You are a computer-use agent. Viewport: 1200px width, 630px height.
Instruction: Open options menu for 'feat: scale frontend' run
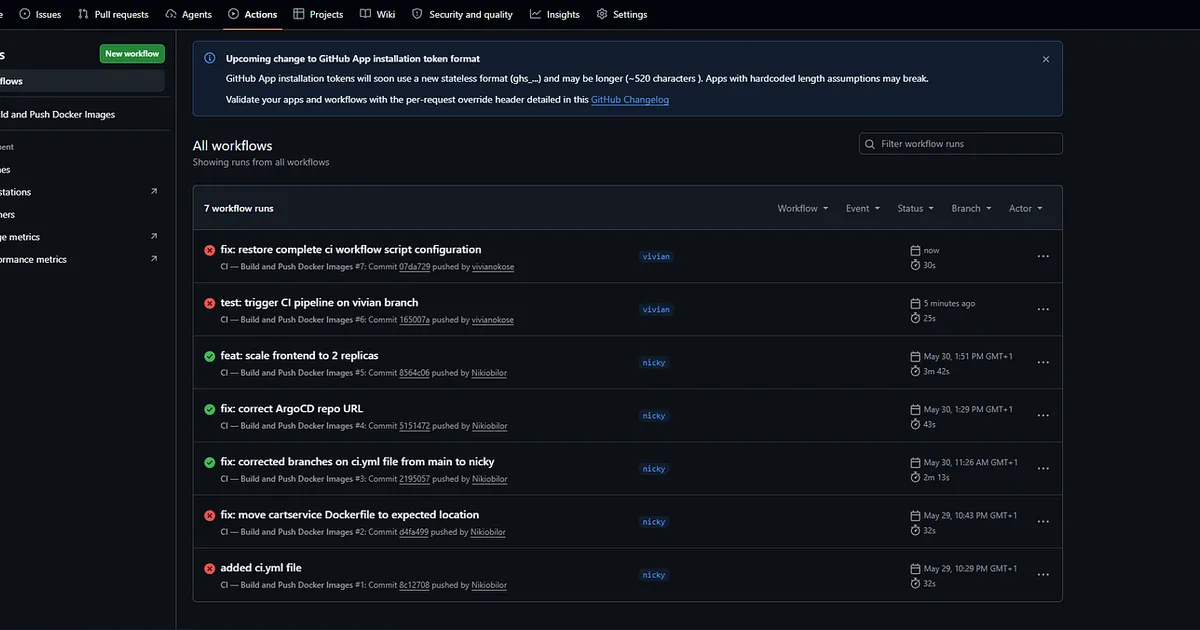click(1043, 362)
